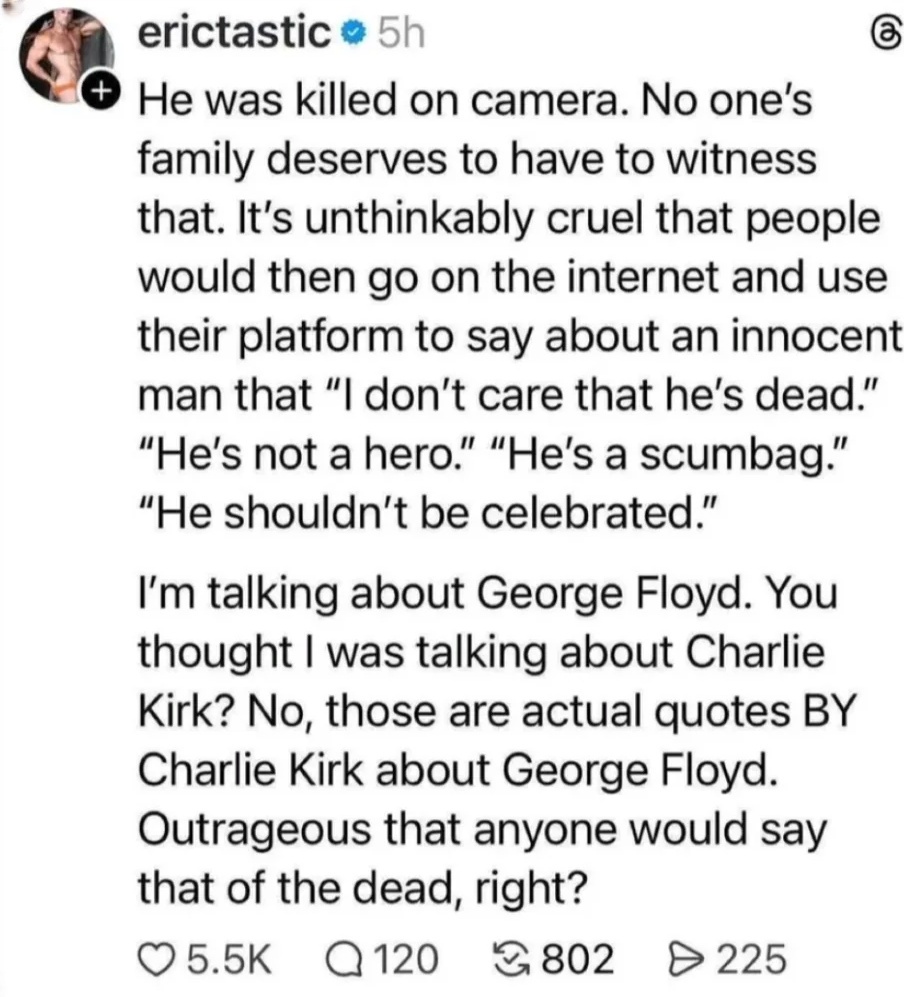Open the erictastic username link
Image resolution: width=904 pixels, height=997 pixels.
(x=234, y=36)
